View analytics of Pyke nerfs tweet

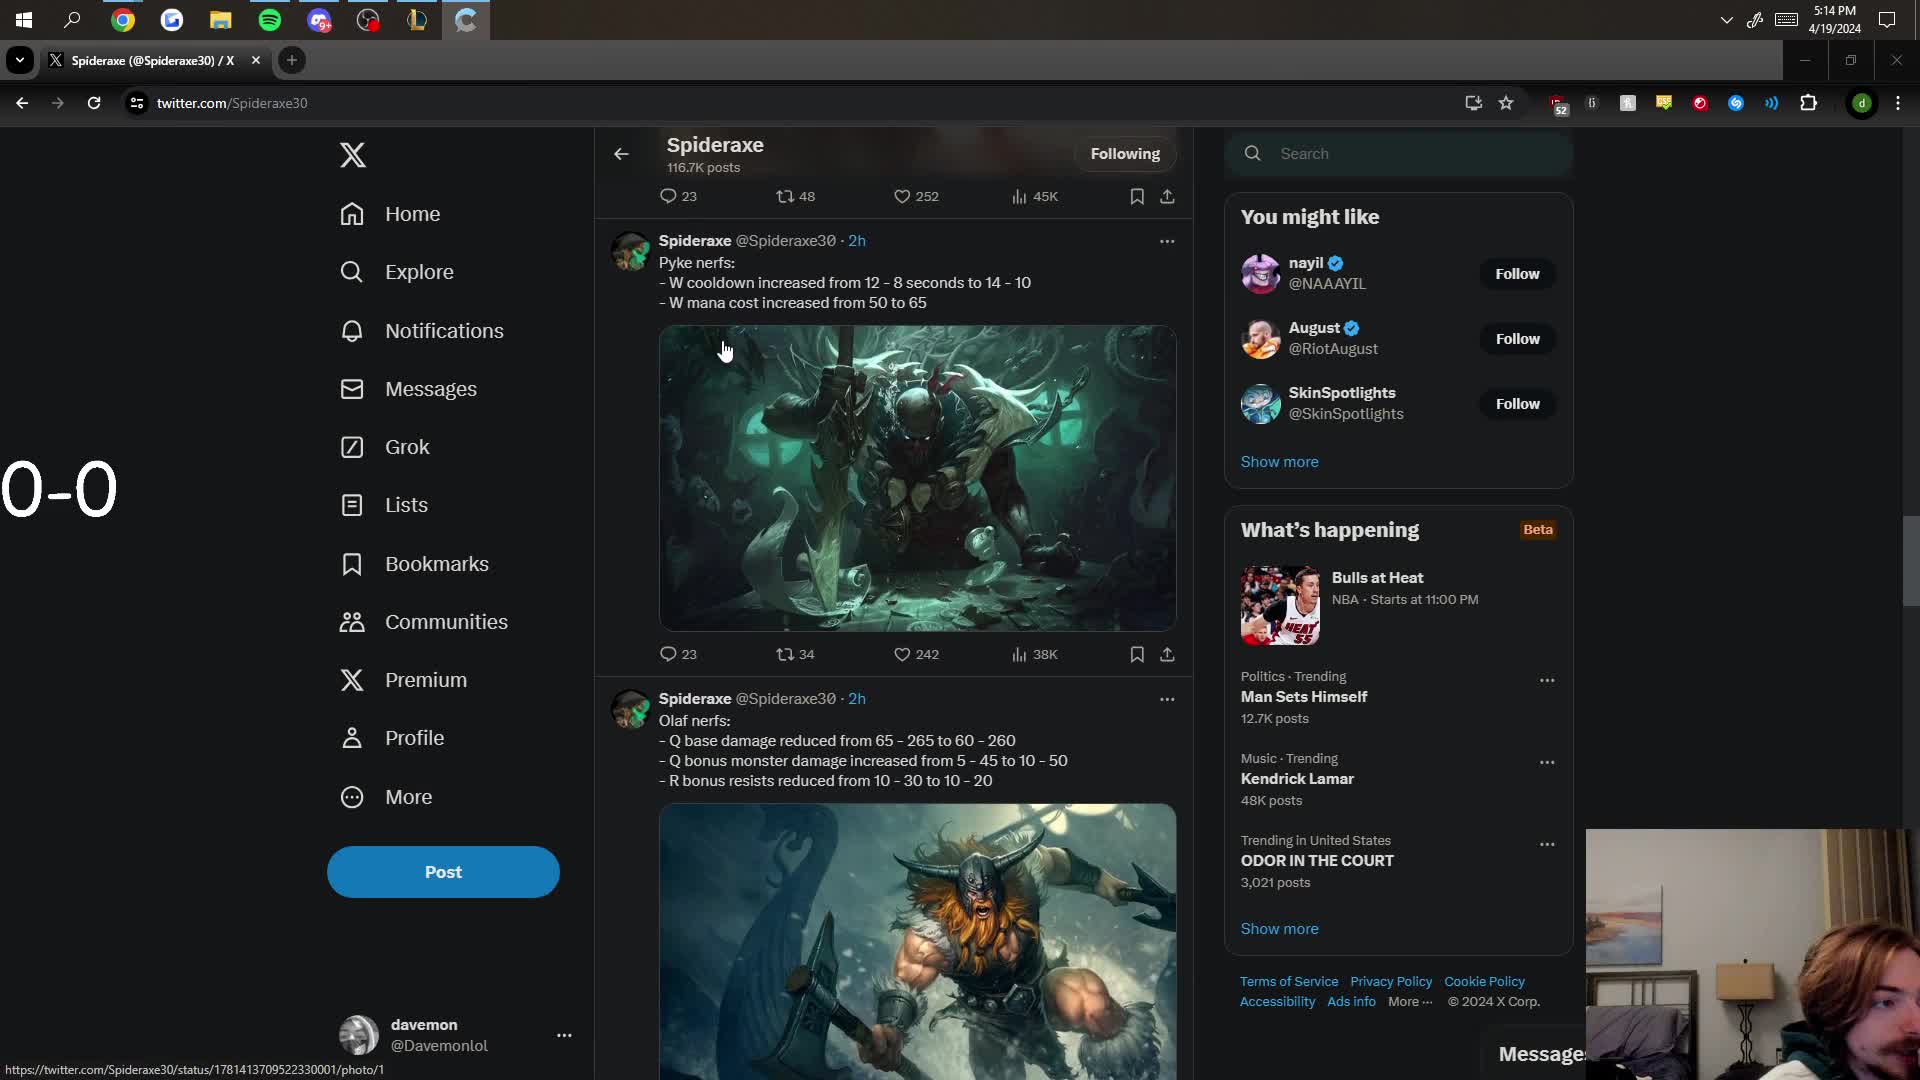click(1034, 654)
